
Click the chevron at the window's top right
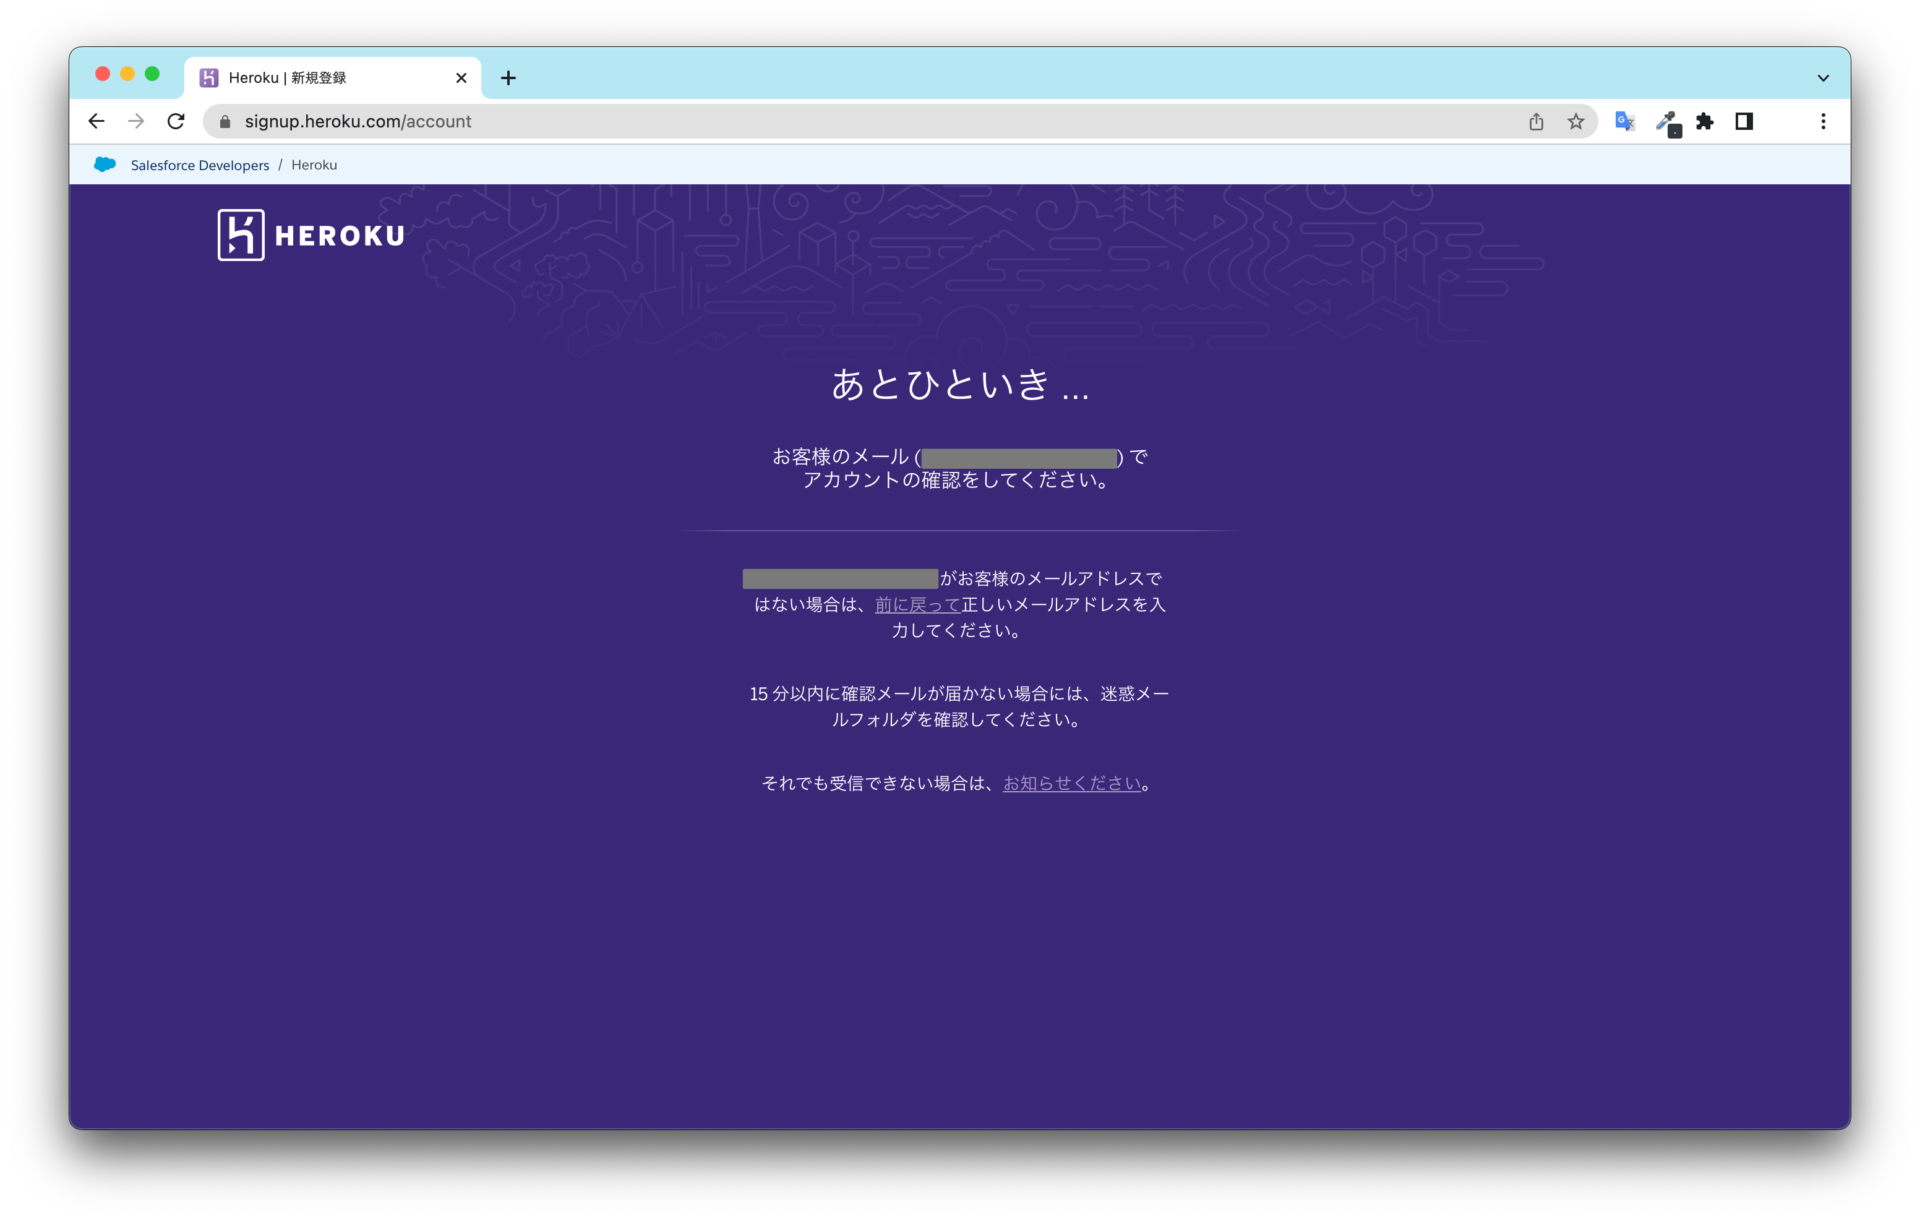(x=1823, y=77)
